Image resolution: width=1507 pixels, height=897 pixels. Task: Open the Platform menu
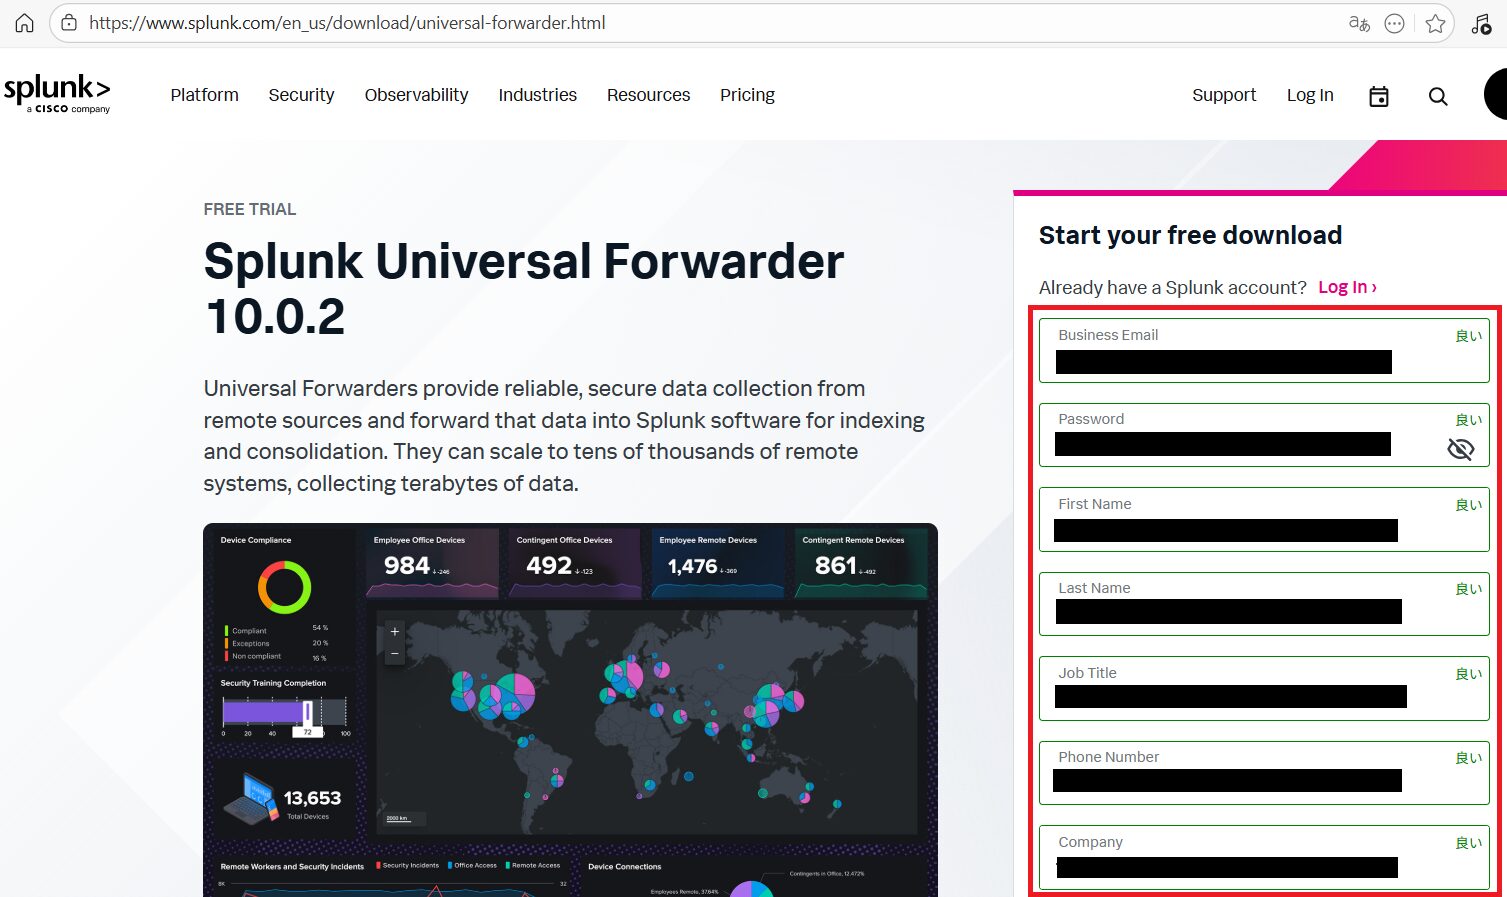pyautogui.click(x=204, y=95)
